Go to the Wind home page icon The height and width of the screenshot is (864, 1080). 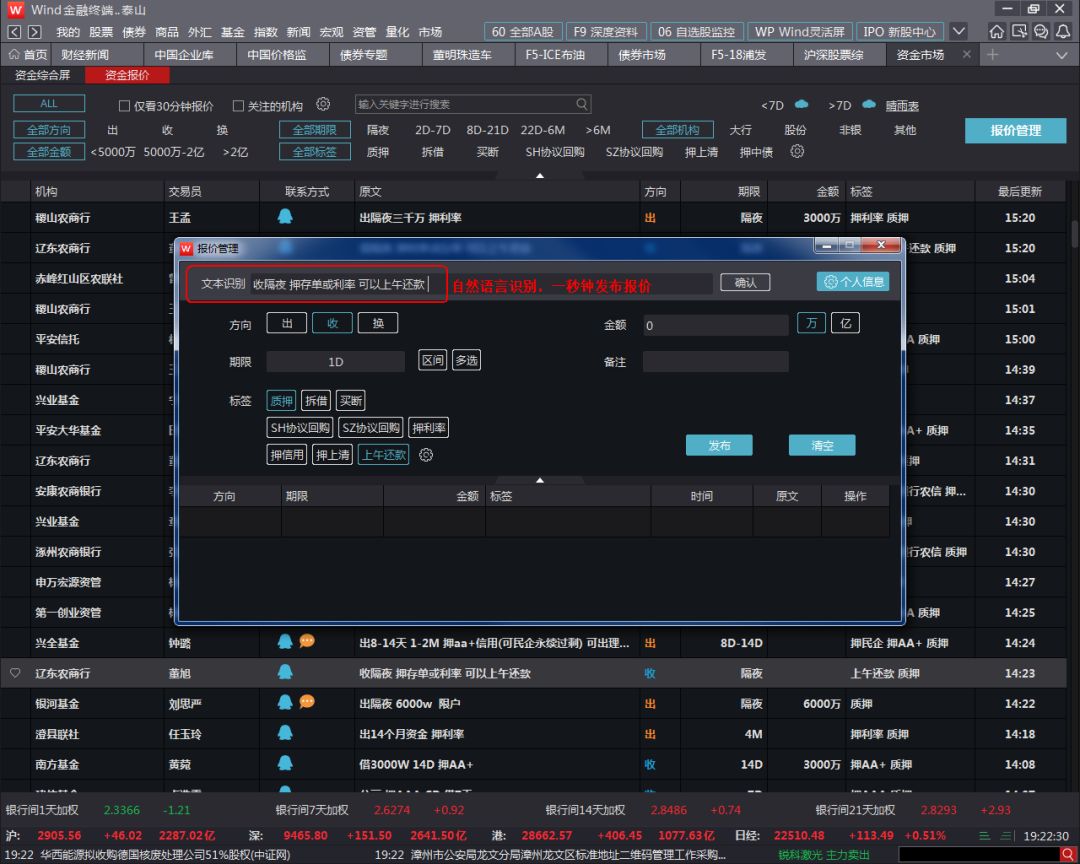click(996, 32)
